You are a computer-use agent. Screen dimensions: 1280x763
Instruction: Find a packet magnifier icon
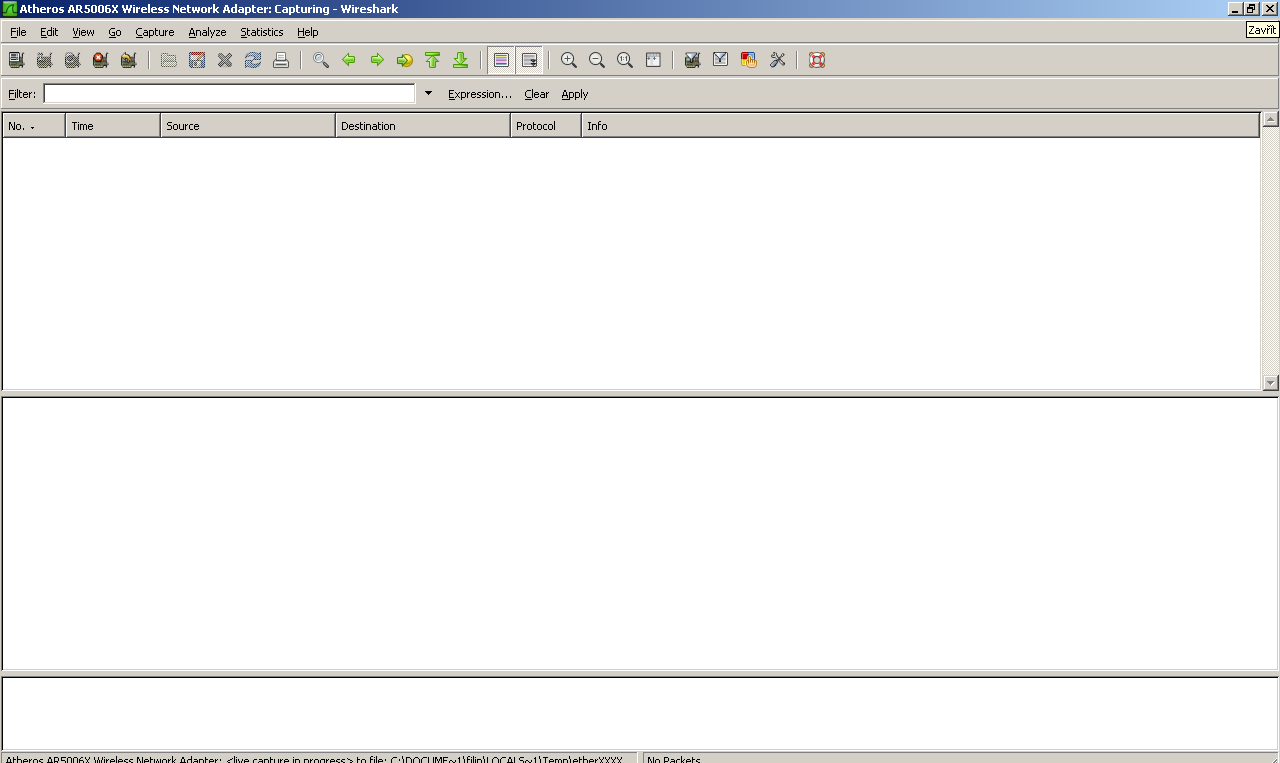click(321, 60)
